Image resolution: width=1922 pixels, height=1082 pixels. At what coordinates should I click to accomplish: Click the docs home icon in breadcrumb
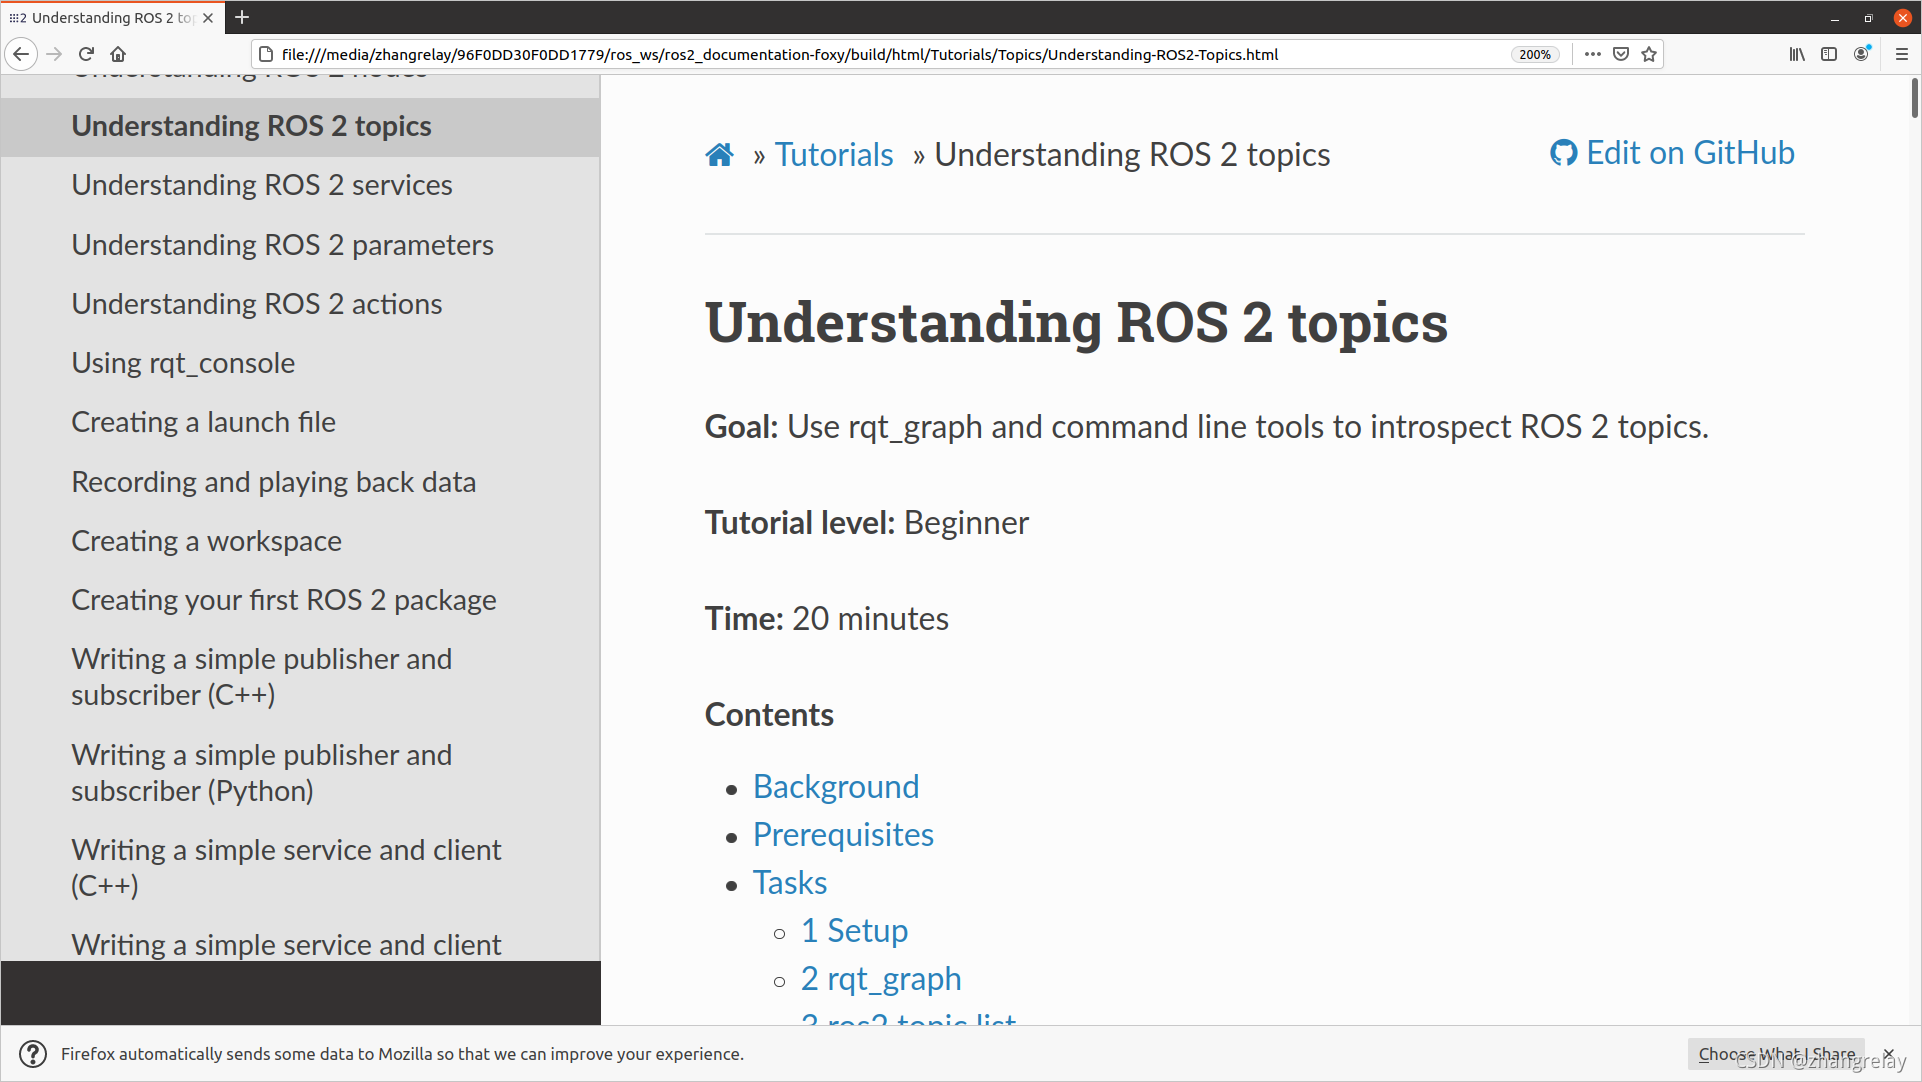pyautogui.click(x=719, y=155)
